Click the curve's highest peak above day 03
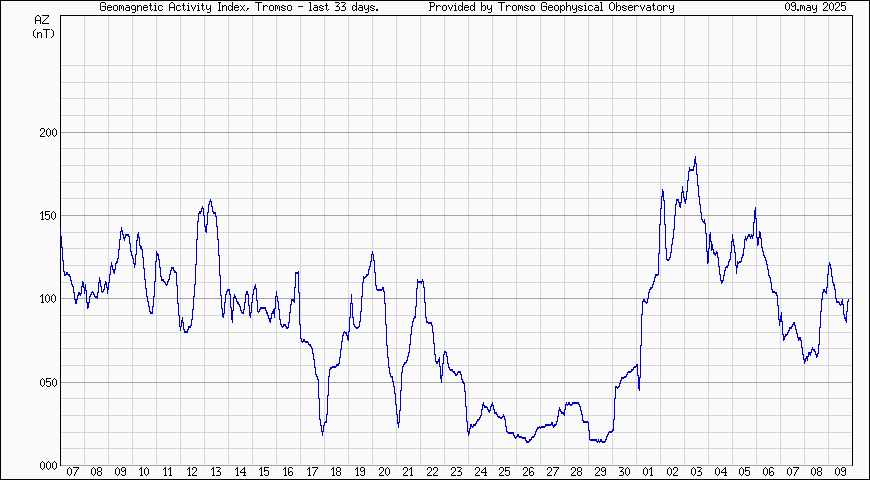The image size is (870, 480). pyautogui.click(x=695, y=158)
